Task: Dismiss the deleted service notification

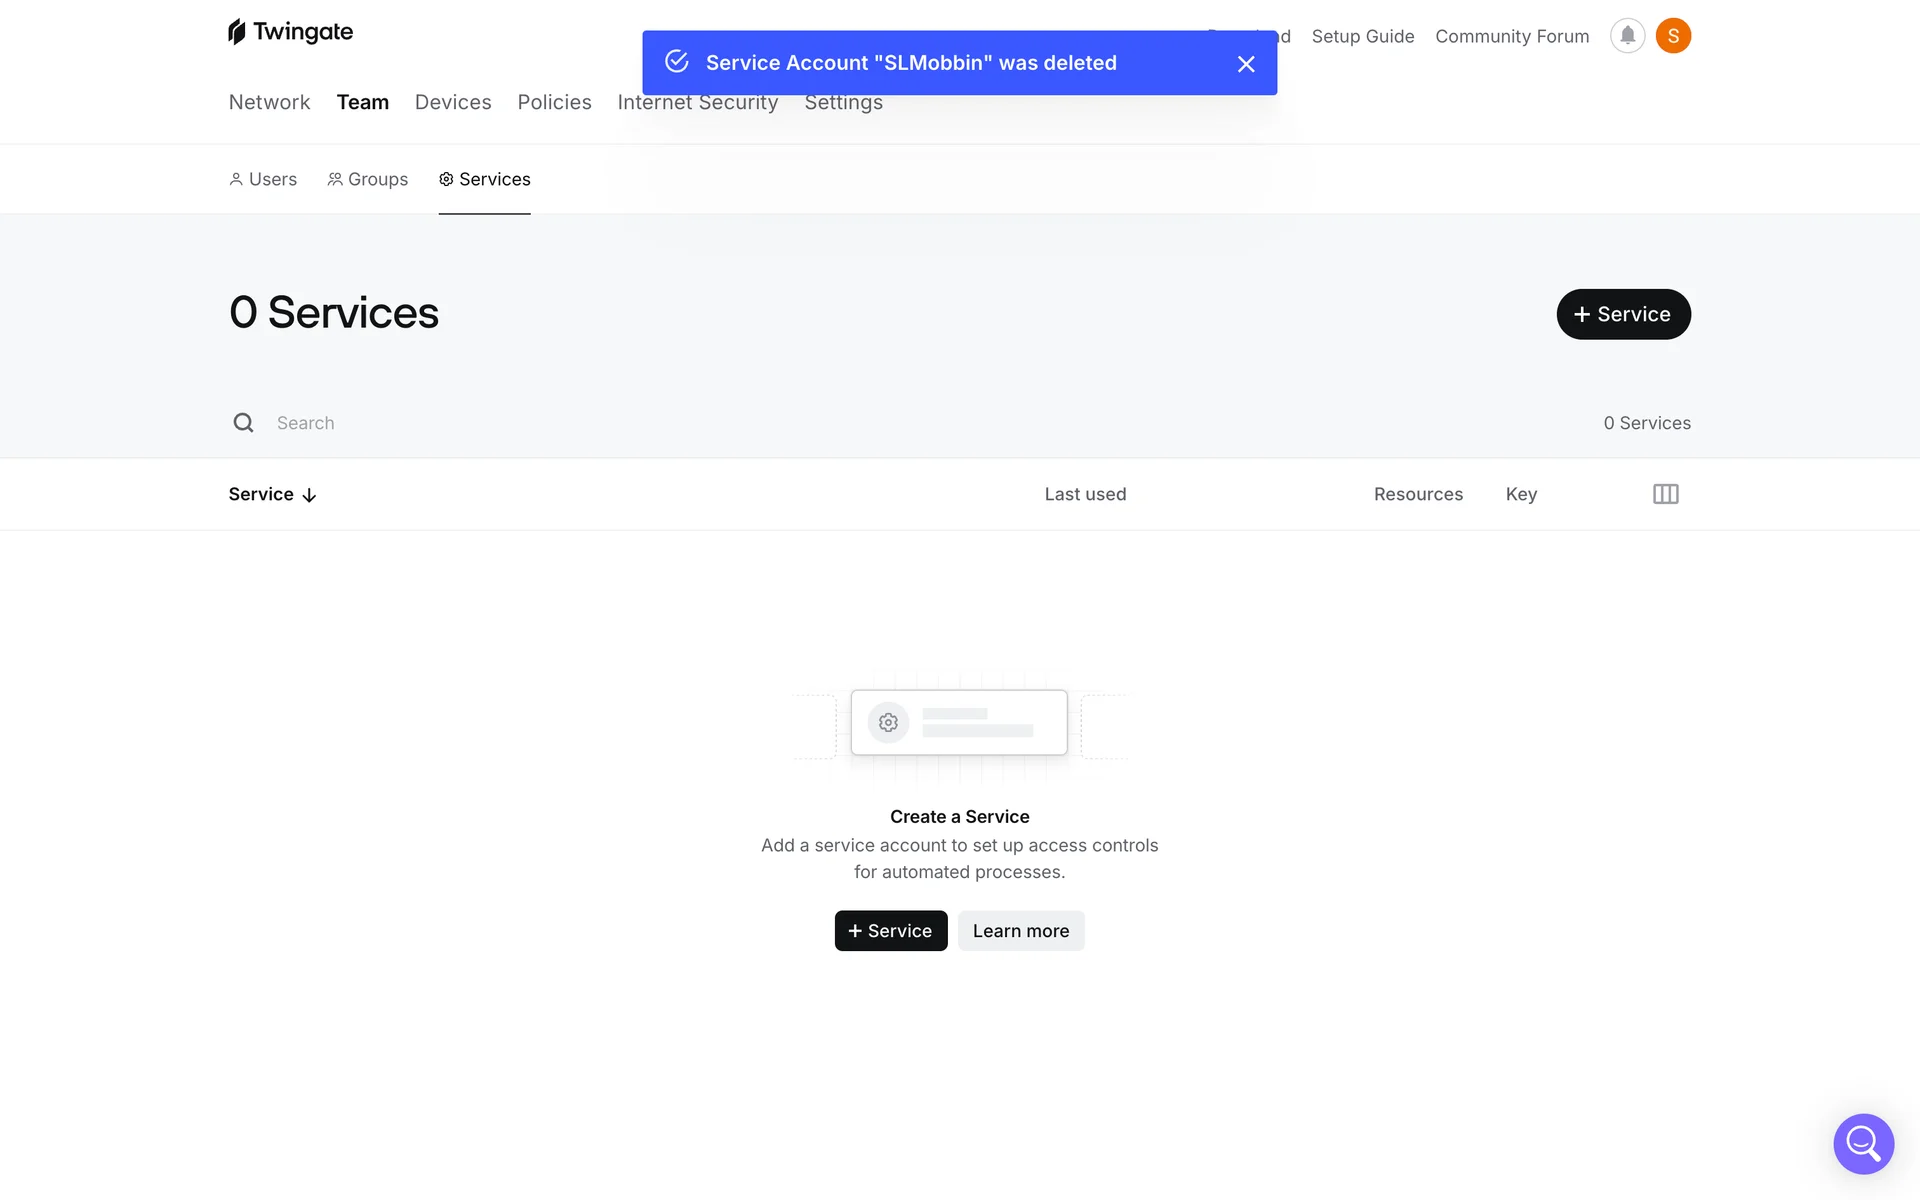Action: [x=1246, y=64]
